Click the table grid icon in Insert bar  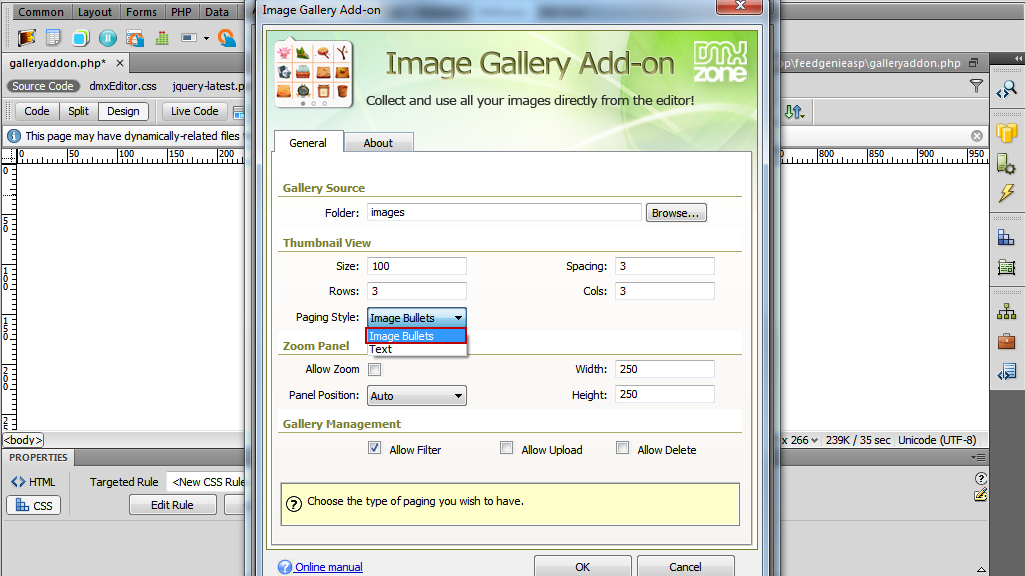54,38
